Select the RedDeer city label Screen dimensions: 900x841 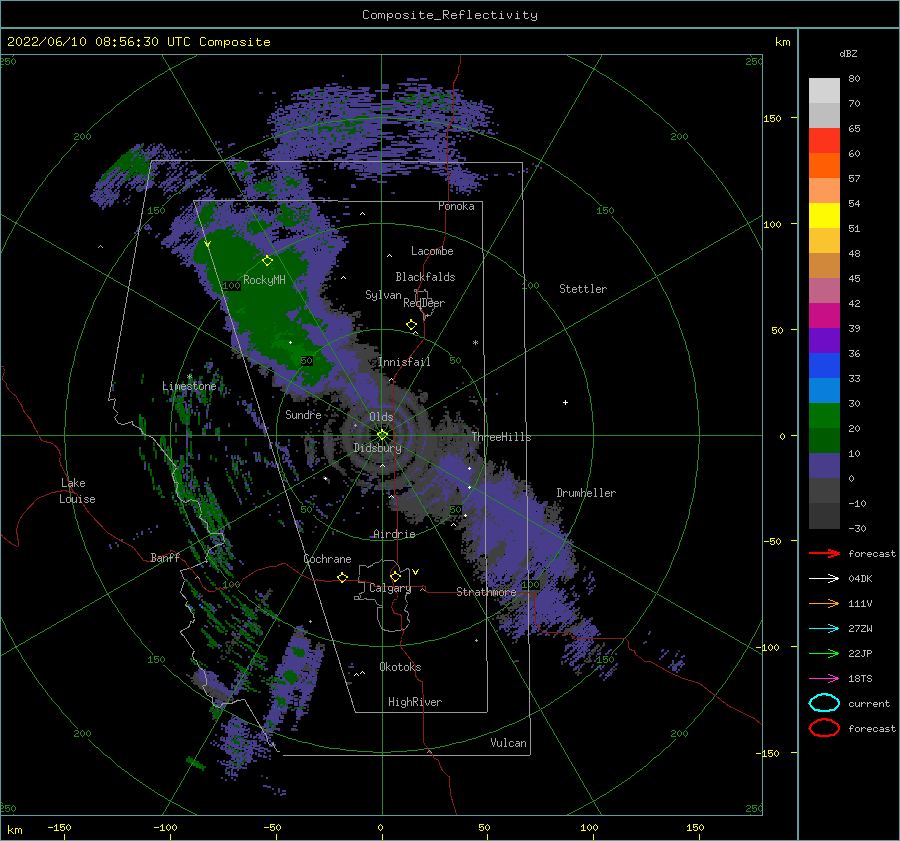[x=424, y=303]
